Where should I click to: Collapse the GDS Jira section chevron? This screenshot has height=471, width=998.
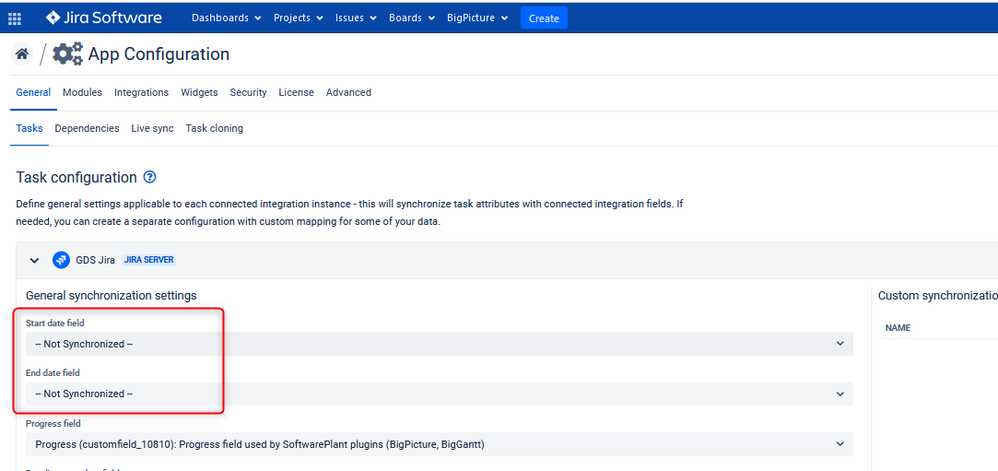[34, 260]
